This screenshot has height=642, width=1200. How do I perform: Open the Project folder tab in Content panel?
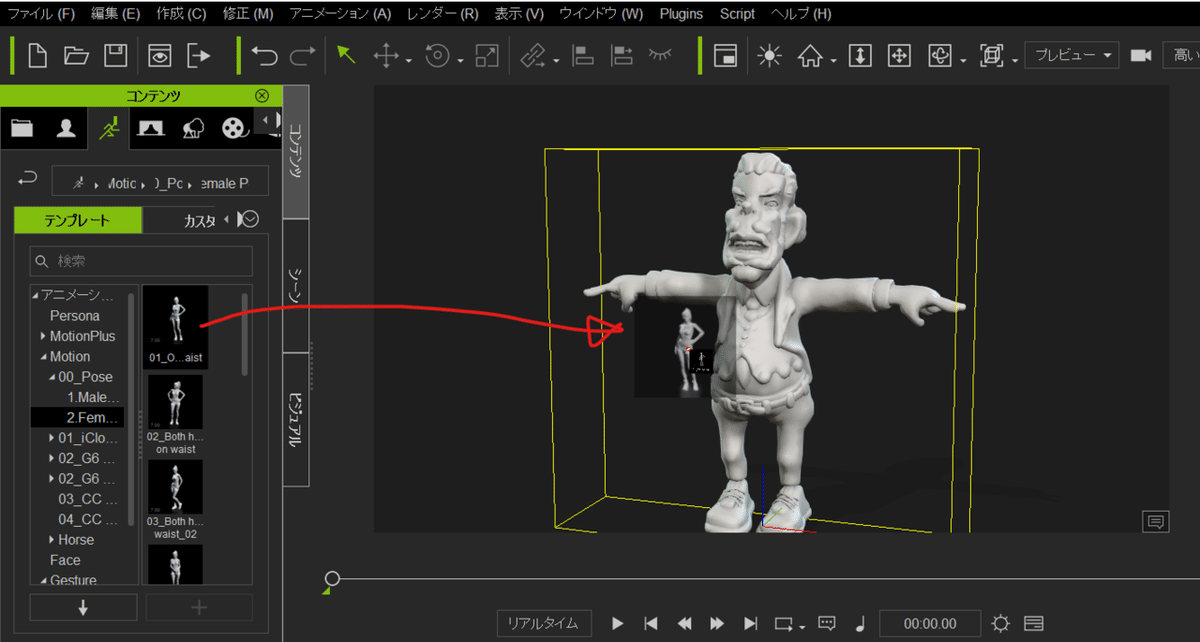[x=22, y=128]
